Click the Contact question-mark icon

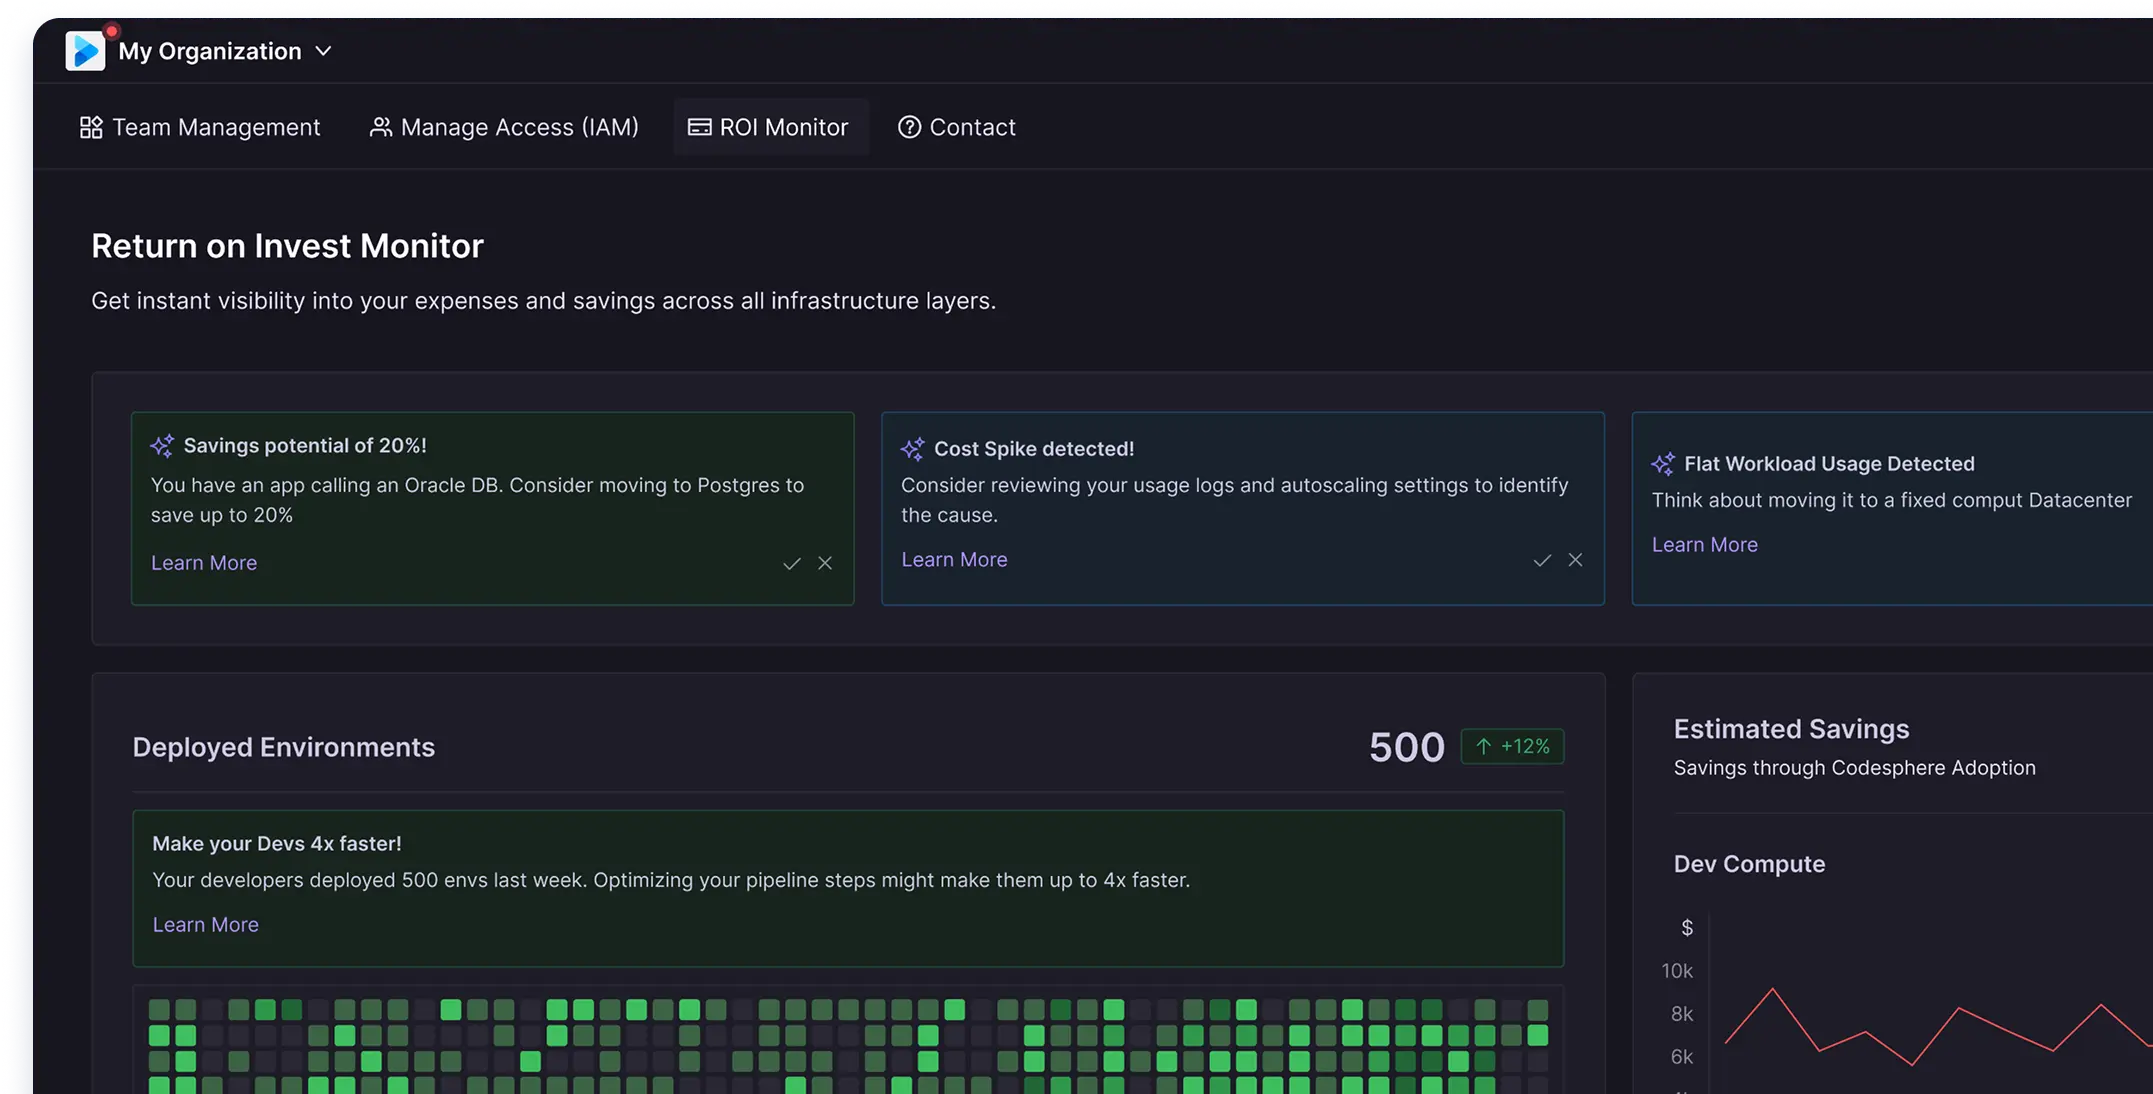(909, 127)
